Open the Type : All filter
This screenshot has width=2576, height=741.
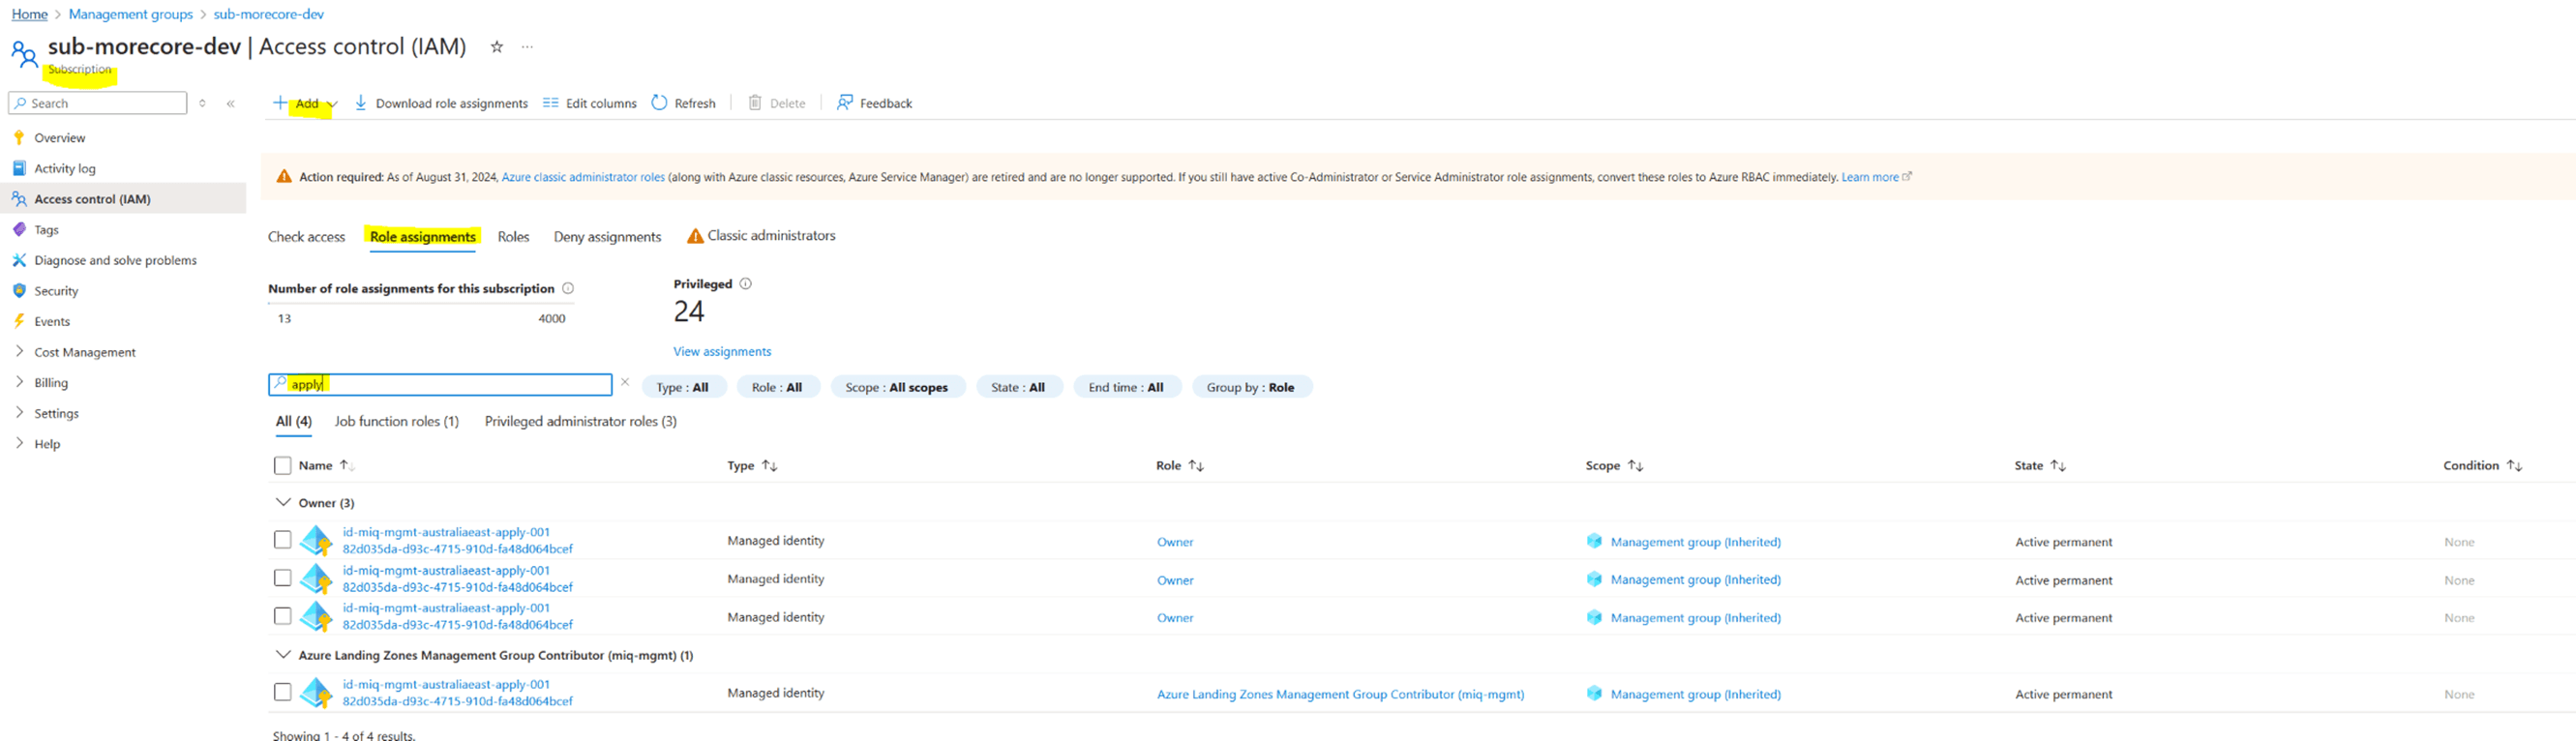[682, 387]
